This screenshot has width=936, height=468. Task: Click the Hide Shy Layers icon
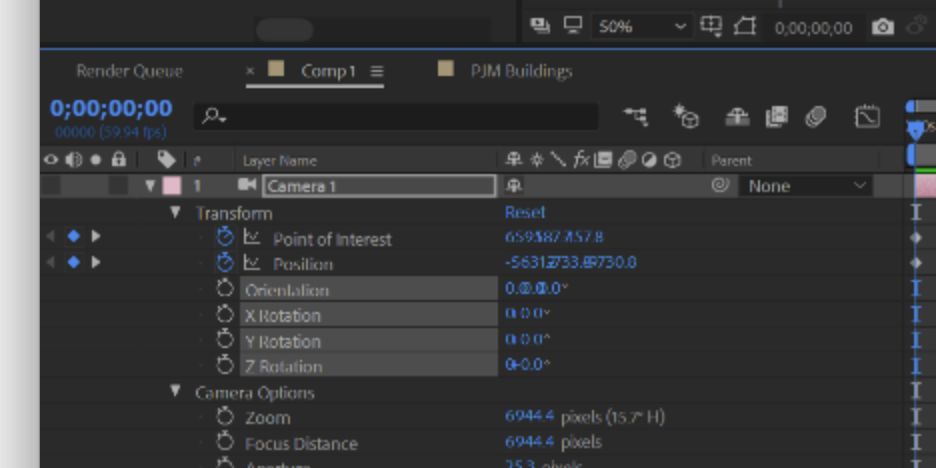[737, 116]
